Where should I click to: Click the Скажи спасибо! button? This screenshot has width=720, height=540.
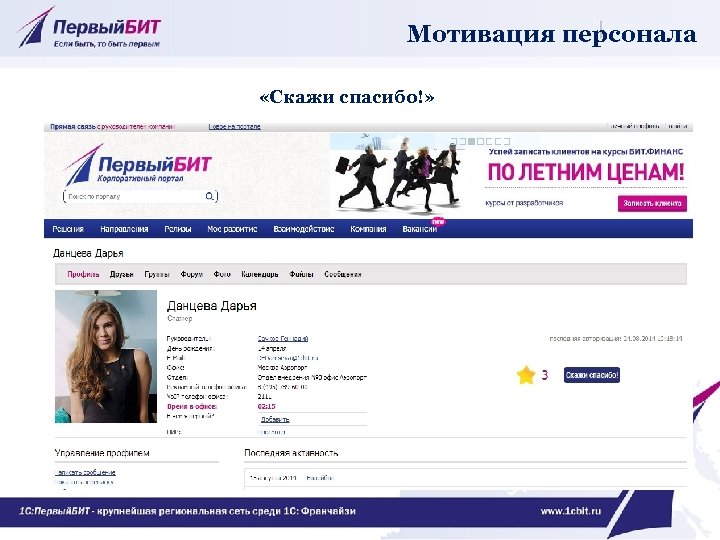point(592,375)
